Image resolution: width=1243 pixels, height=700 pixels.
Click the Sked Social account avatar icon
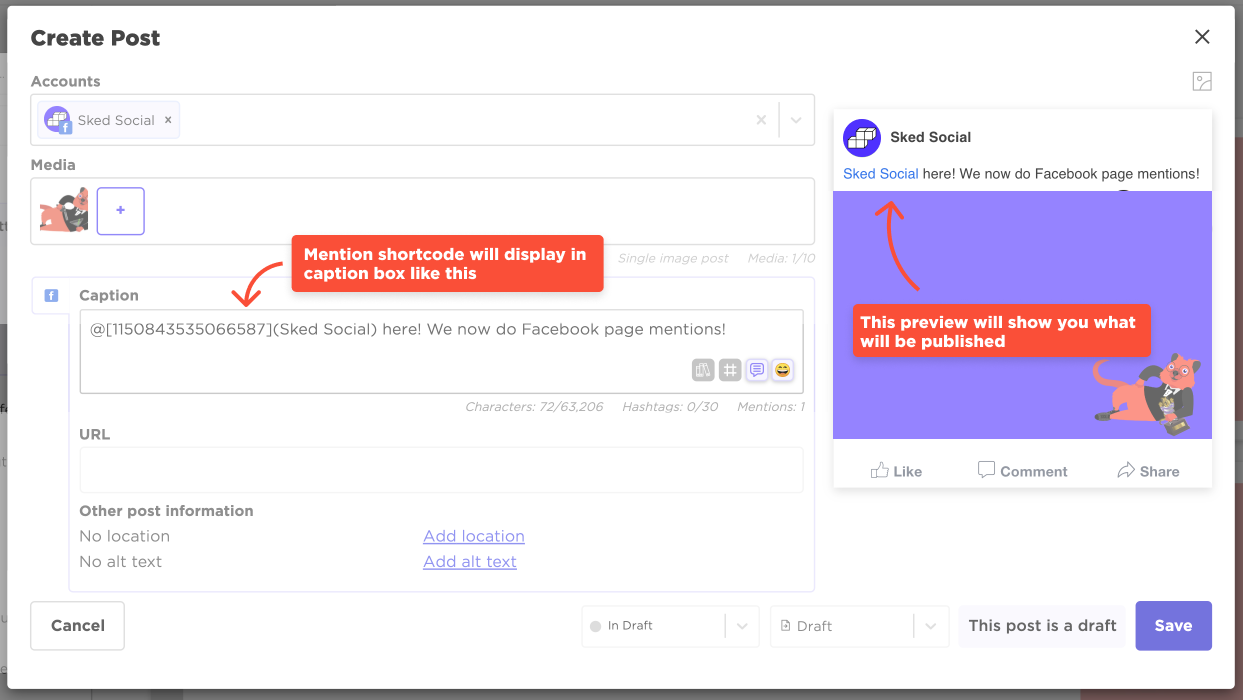(x=57, y=120)
